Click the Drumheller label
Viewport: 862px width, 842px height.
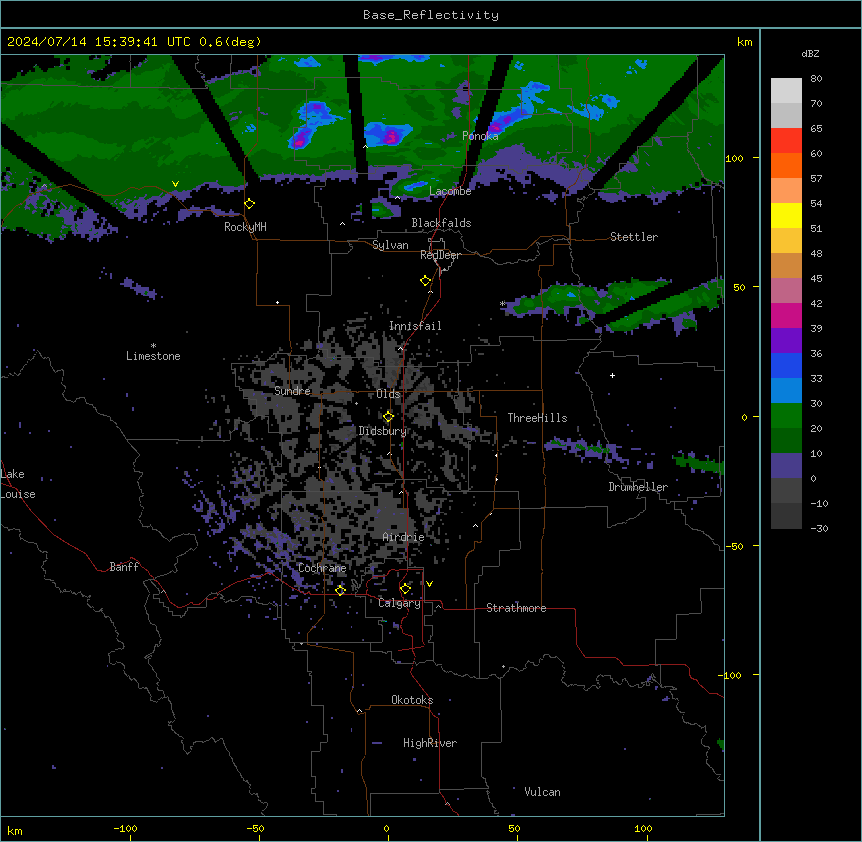(x=638, y=487)
